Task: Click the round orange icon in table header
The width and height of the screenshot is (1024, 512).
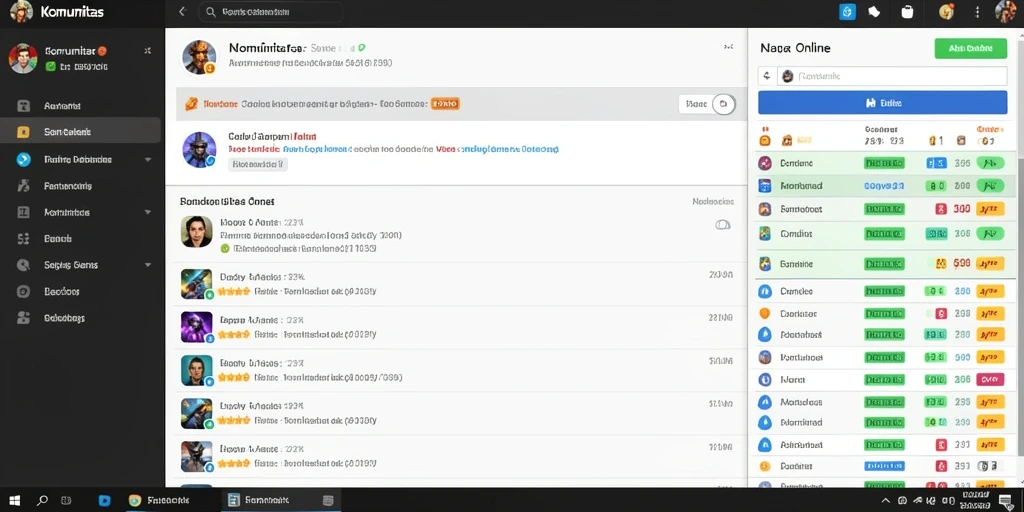Action: coord(765,140)
